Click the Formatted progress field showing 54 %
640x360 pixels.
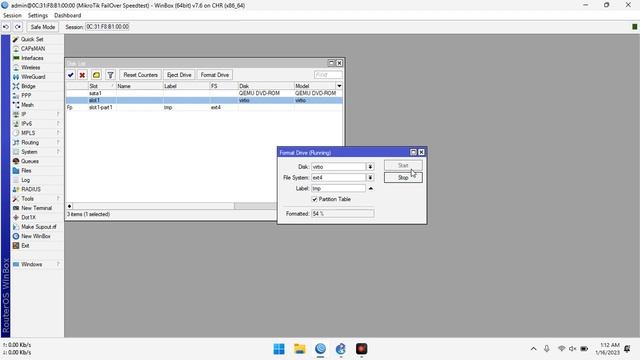(x=342, y=213)
